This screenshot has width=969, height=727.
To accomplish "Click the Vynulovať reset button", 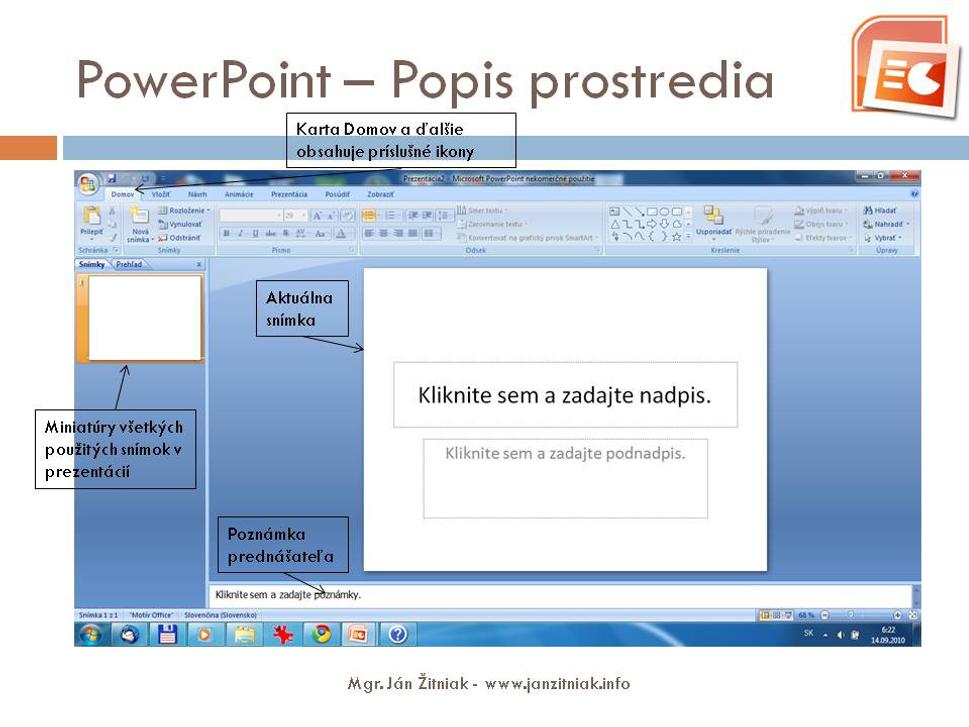I will pos(180,224).
